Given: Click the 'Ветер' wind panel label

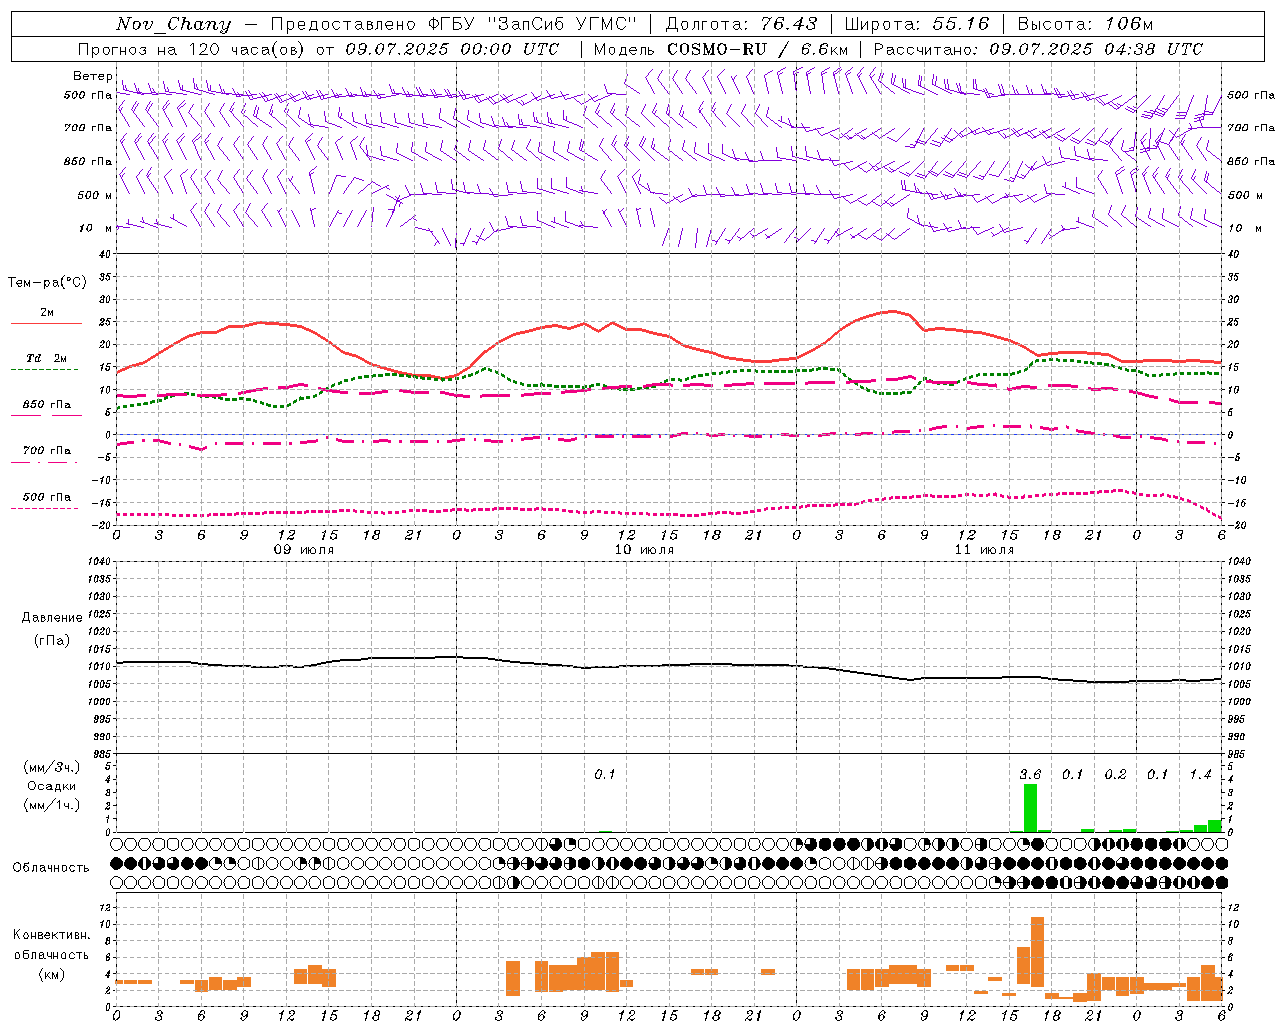Looking at the screenshot, I should click(92, 76).
